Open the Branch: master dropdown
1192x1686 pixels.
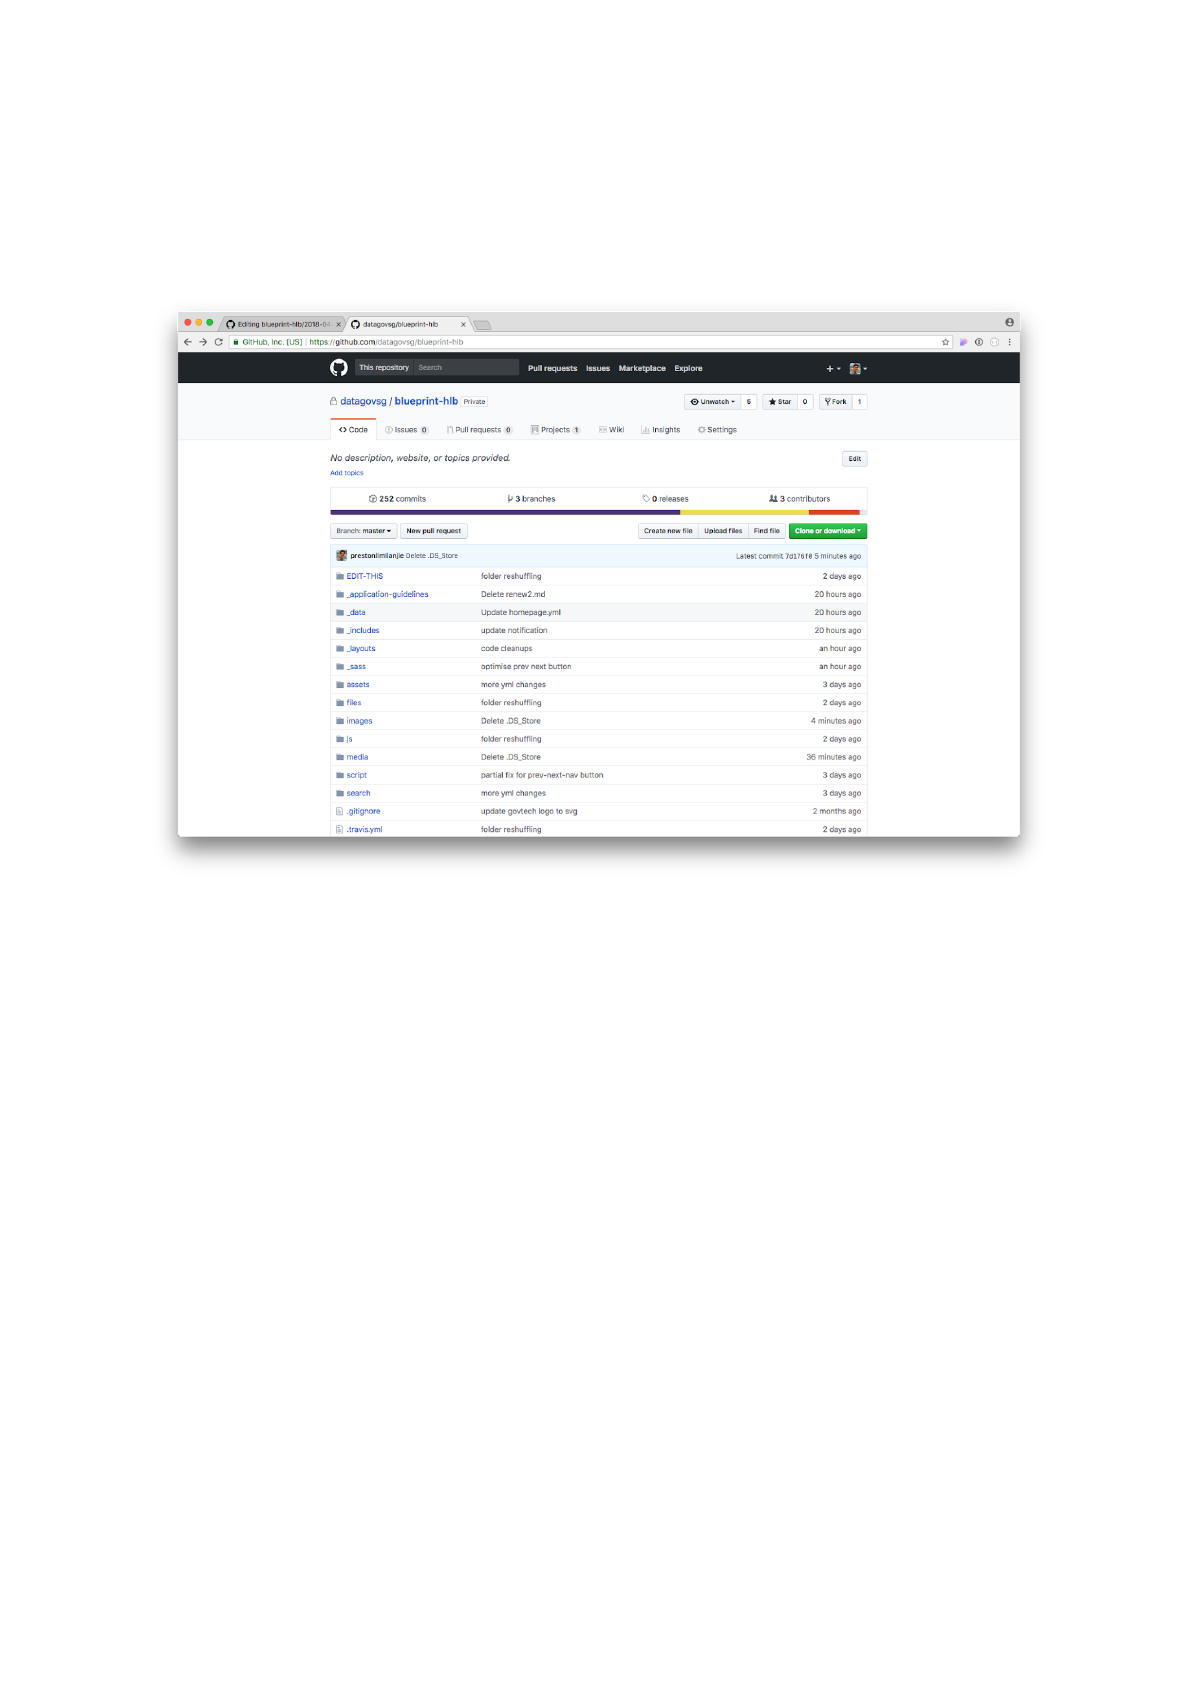(x=364, y=531)
